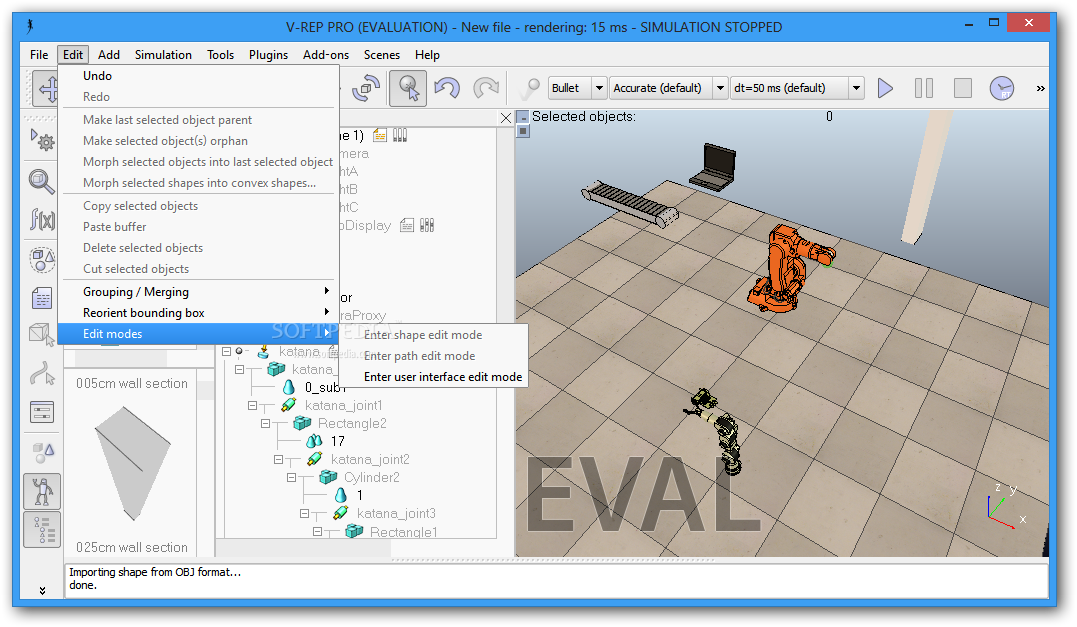Click the Undo arrow toolbar icon

447,89
